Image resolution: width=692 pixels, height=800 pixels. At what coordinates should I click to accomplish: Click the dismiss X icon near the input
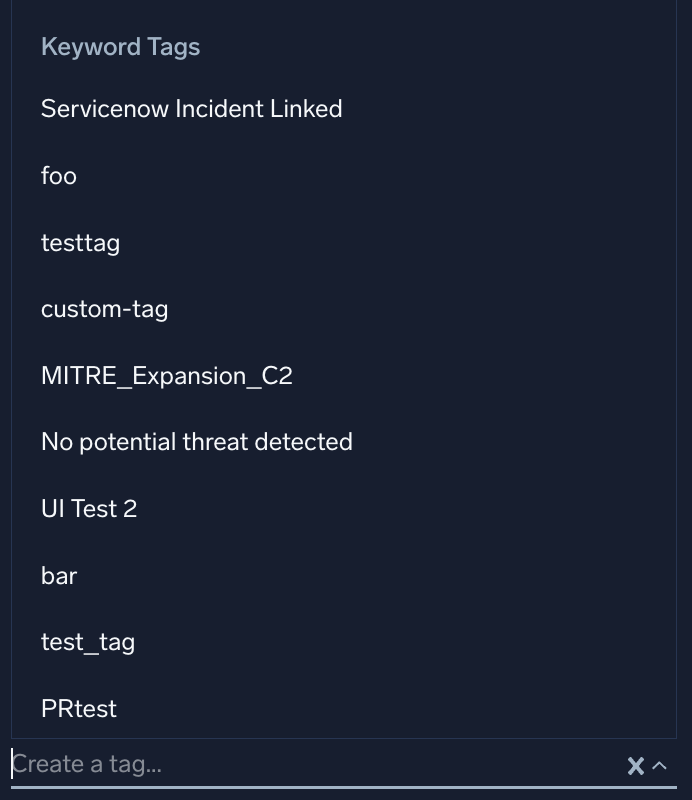pyautogui.click(x=636, y=765)
